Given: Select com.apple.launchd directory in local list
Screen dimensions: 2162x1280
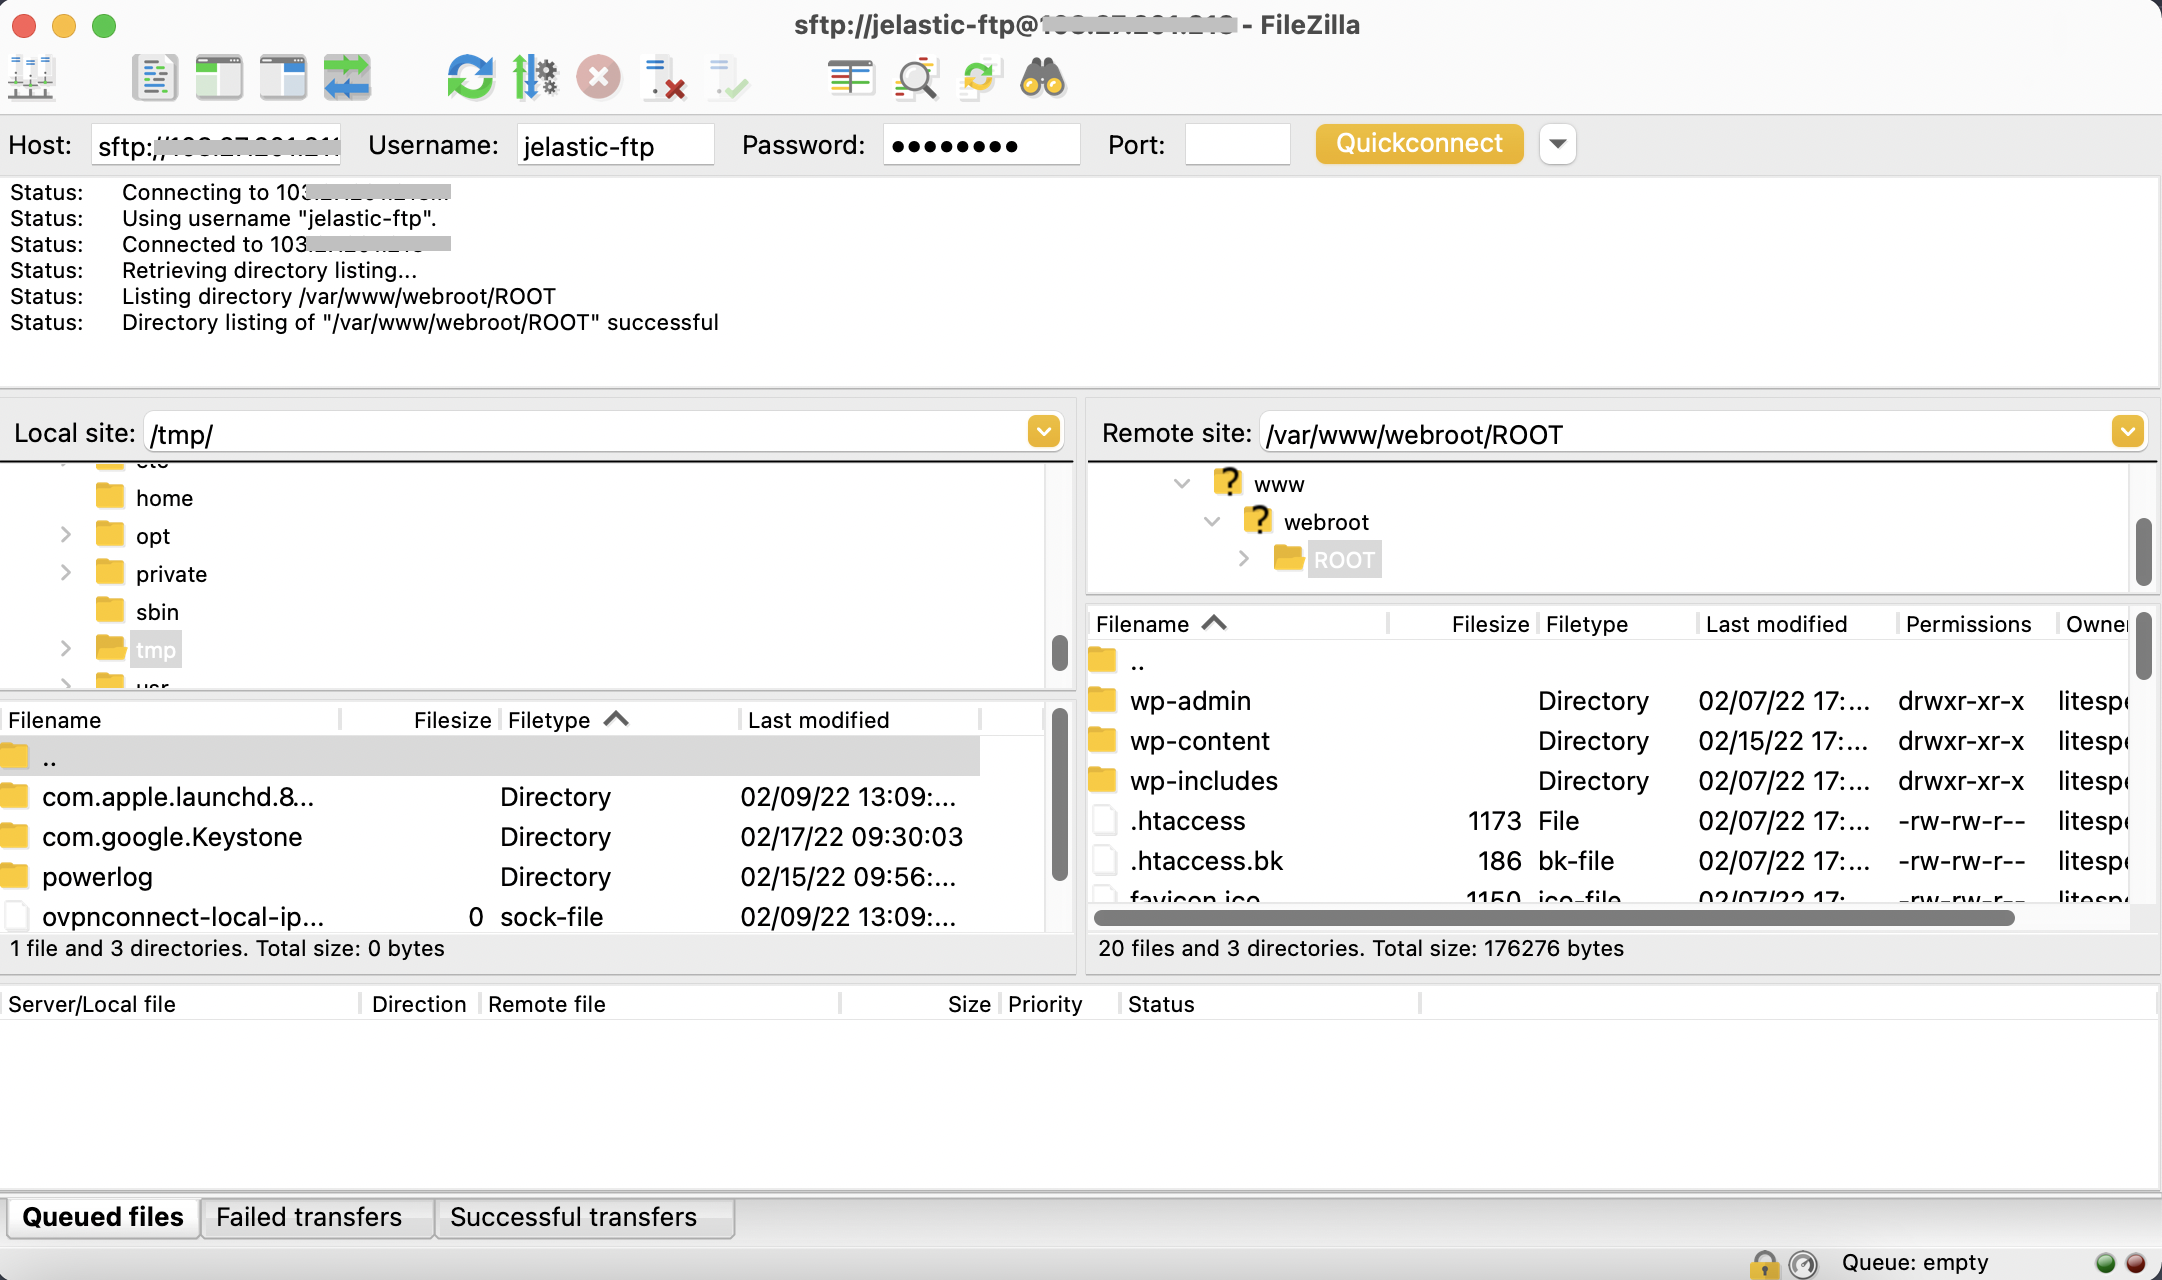Looking at the screenshot, I should coord(490,797).
